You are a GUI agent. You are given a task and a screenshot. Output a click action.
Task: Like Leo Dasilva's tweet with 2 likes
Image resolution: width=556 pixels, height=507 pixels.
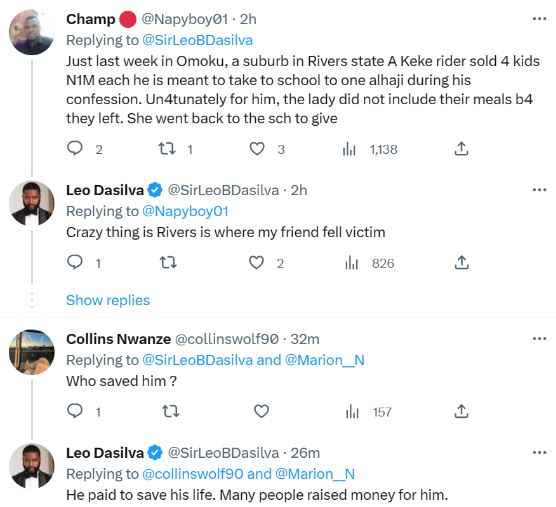click(x=256, y=263)
